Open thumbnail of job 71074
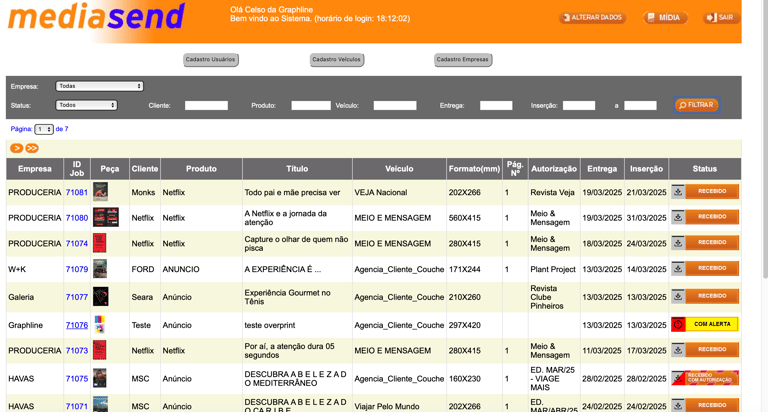The width and height of the screenshot is (768, 412). [99, 243]
